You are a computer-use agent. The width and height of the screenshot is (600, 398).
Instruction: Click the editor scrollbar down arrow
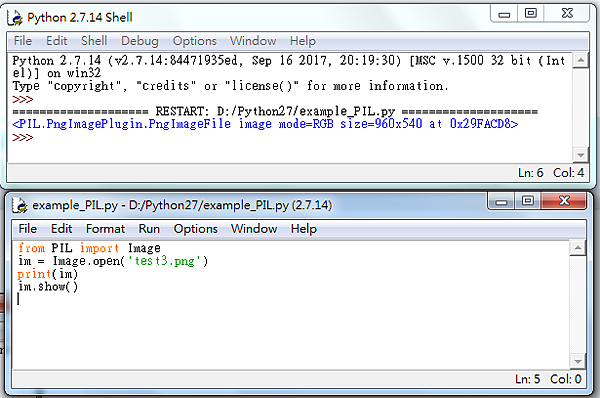tap(577, 361)
